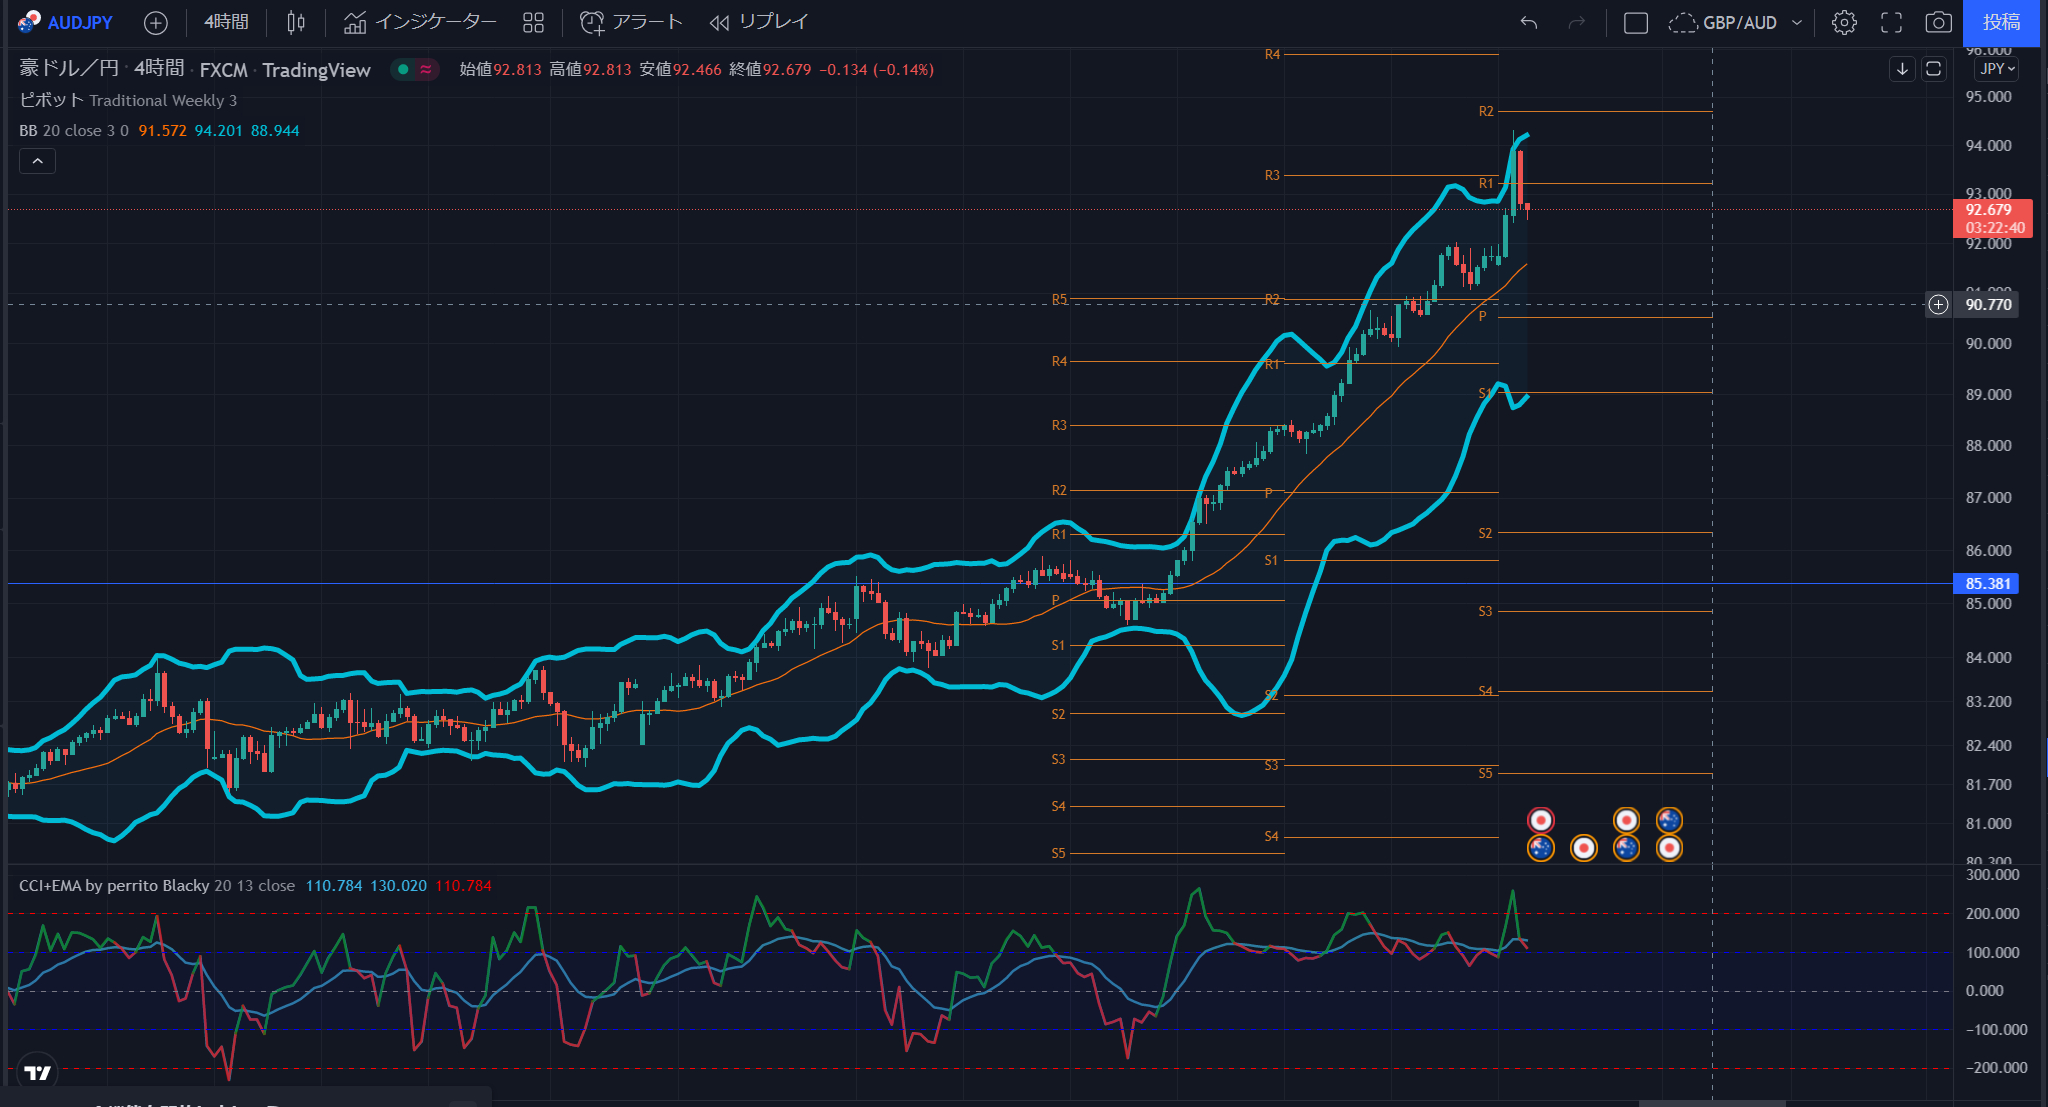Open the indicator templates grid icon

(x=534, y=22)
